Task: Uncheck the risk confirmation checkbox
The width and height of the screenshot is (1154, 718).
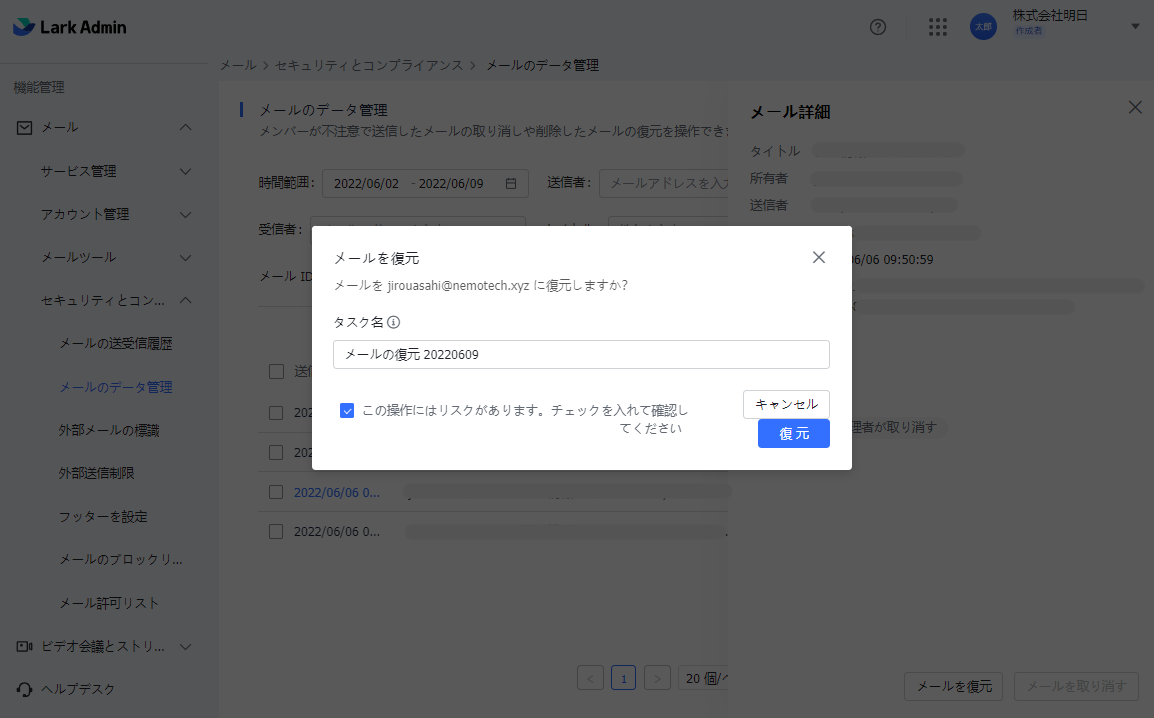Action: 347,410
